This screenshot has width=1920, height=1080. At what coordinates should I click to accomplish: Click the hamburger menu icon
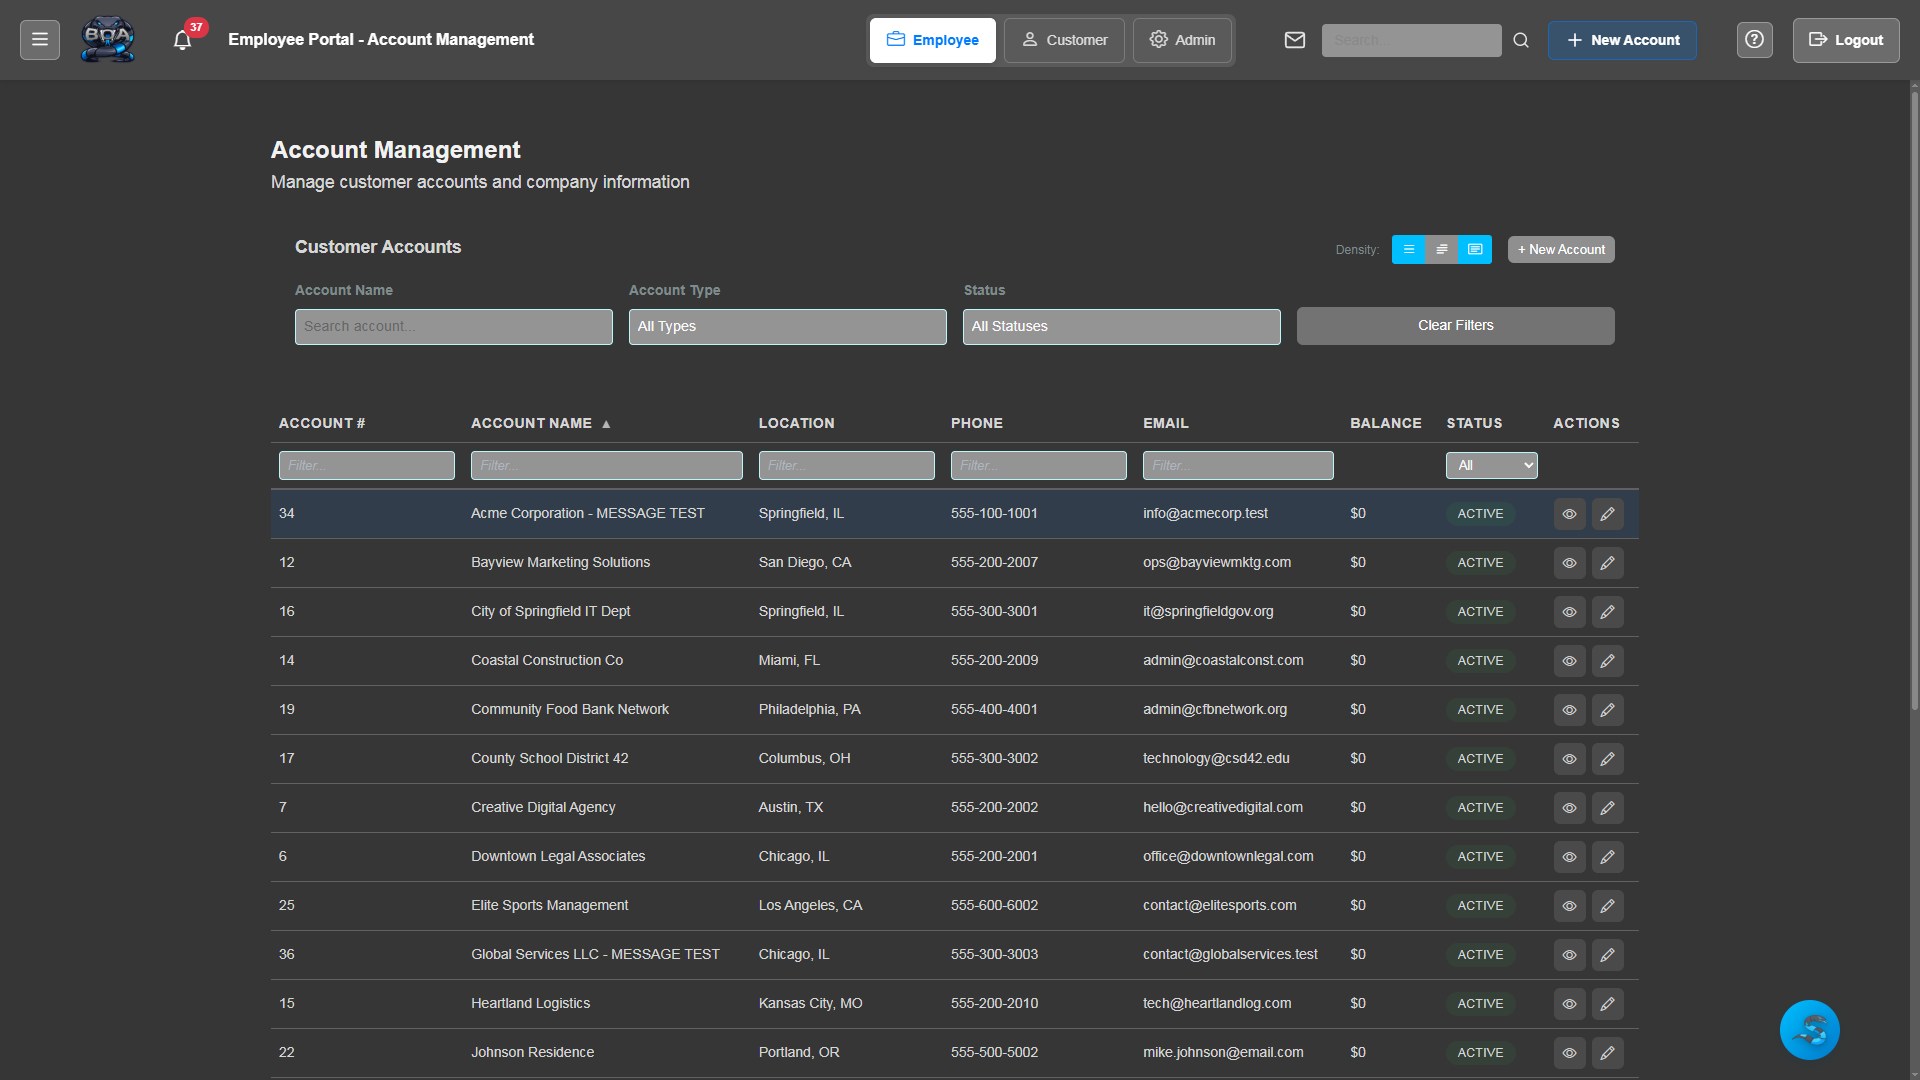tap(39, 39)
